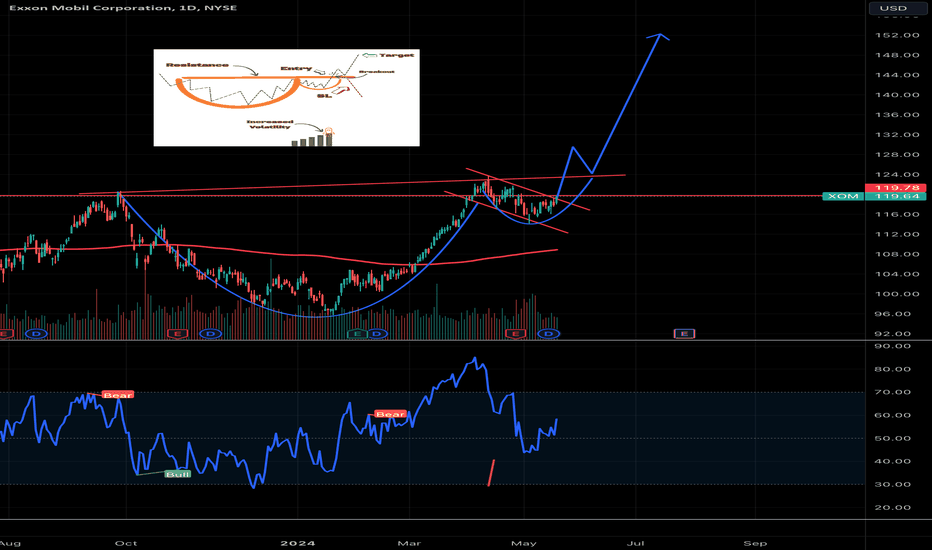The image size is (932, 550).
Task: Click the green Bull divergence label
Action: click(178, 474)
